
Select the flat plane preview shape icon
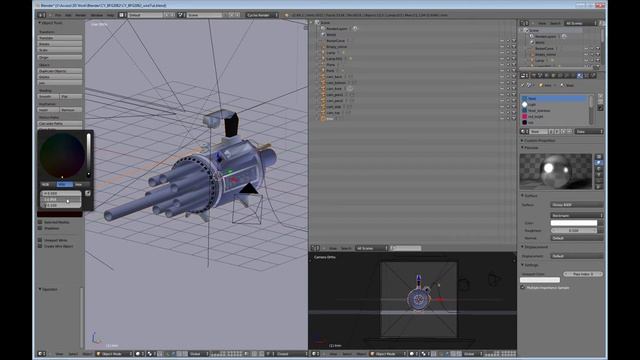tap(599, 157)
